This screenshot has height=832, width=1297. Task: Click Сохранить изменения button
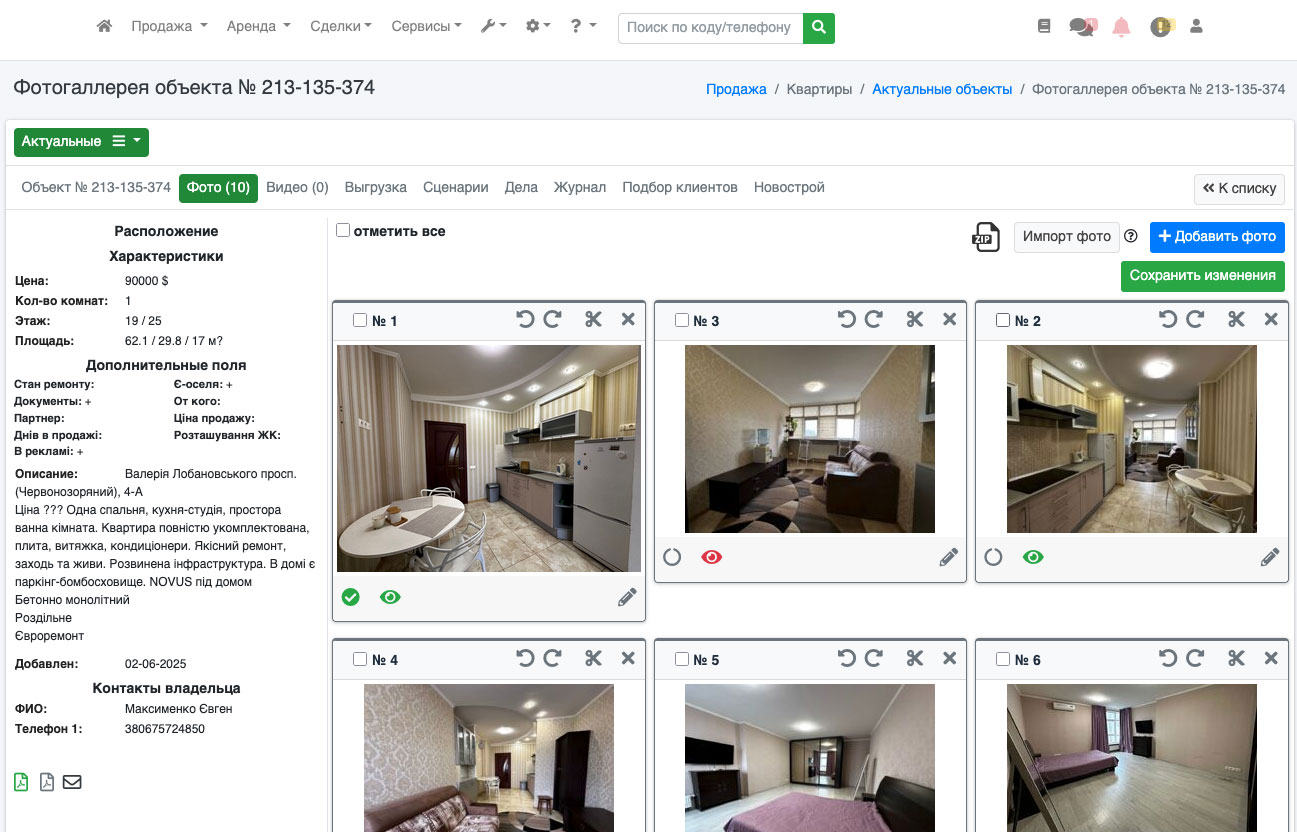pos(1203,276)
